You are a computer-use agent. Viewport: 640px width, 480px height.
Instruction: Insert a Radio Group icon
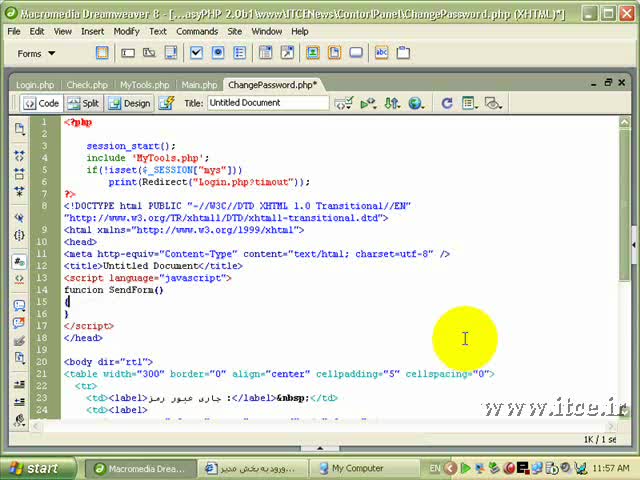tap(240, 53)
